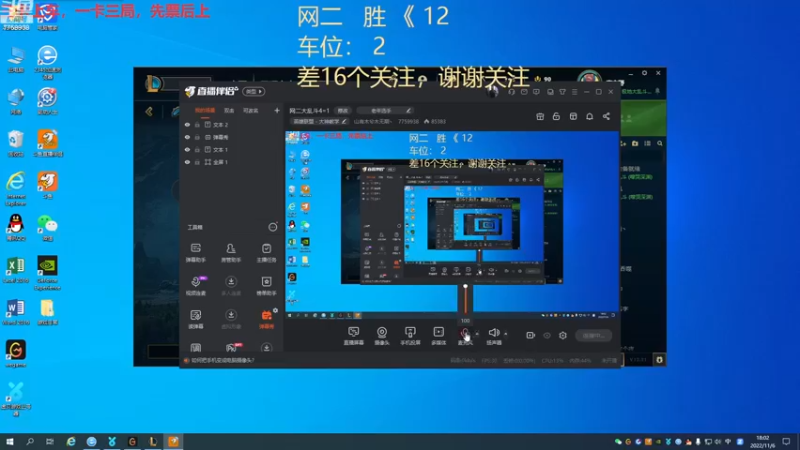This screenshot has width=800, height=450.
Task: Toggle visibility of the 文本 2 source
Action: point(187,124)
